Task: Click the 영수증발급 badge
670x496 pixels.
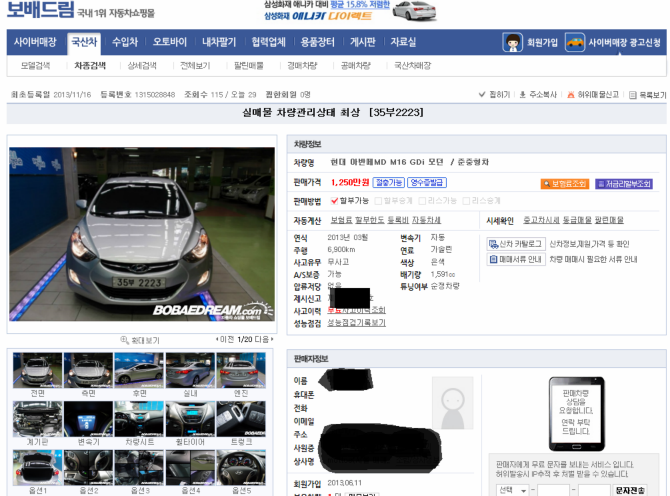Action: (427, 182)
